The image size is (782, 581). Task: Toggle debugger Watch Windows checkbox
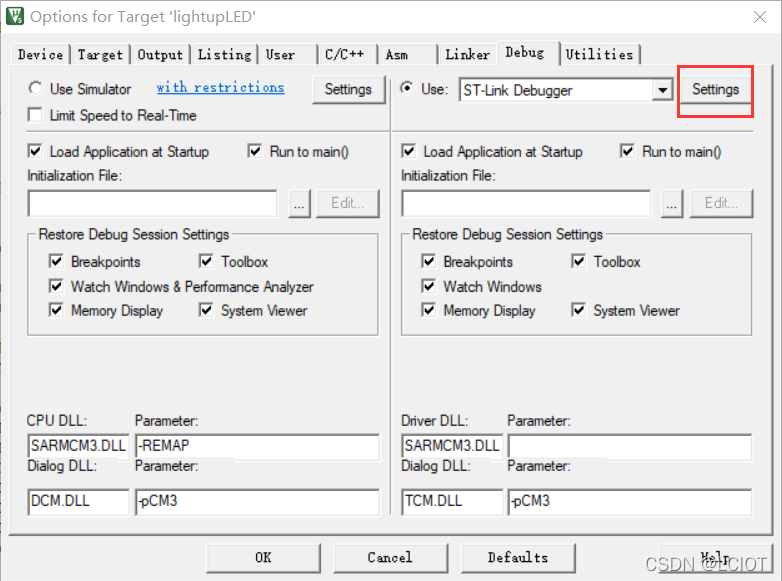click(x=428, y=286)
